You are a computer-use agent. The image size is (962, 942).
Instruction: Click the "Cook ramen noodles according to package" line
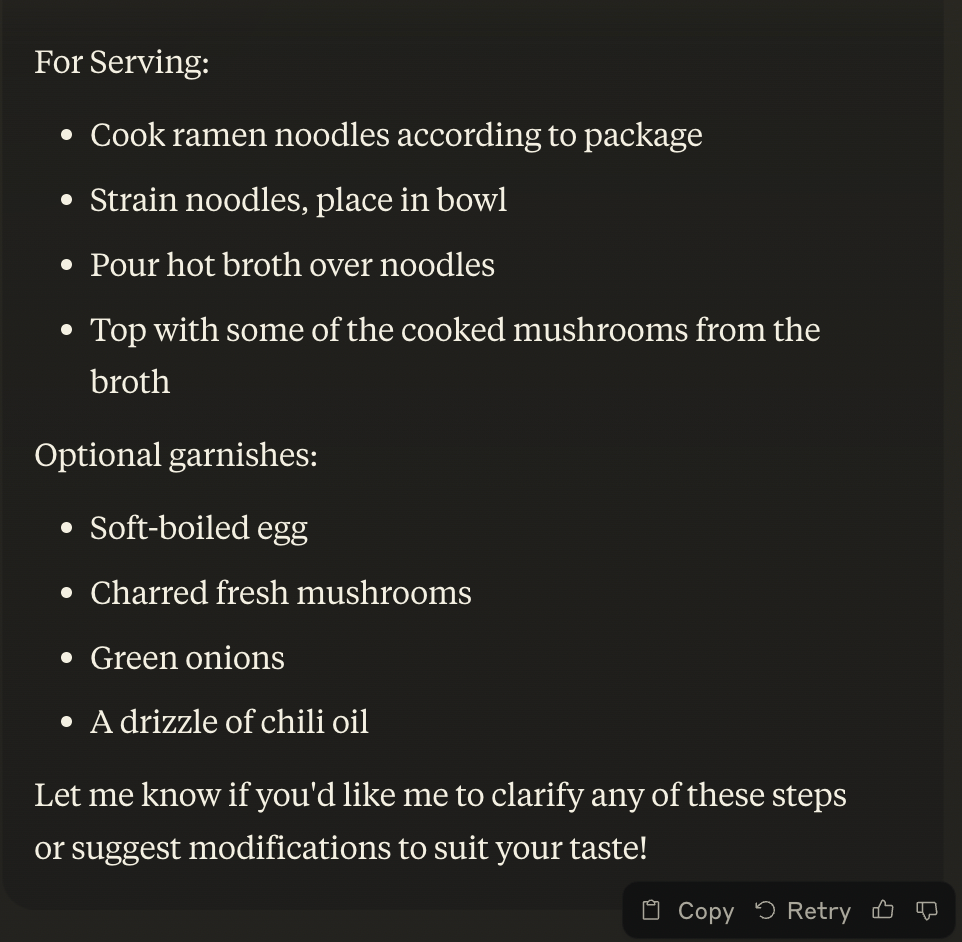tap(396, 135)
